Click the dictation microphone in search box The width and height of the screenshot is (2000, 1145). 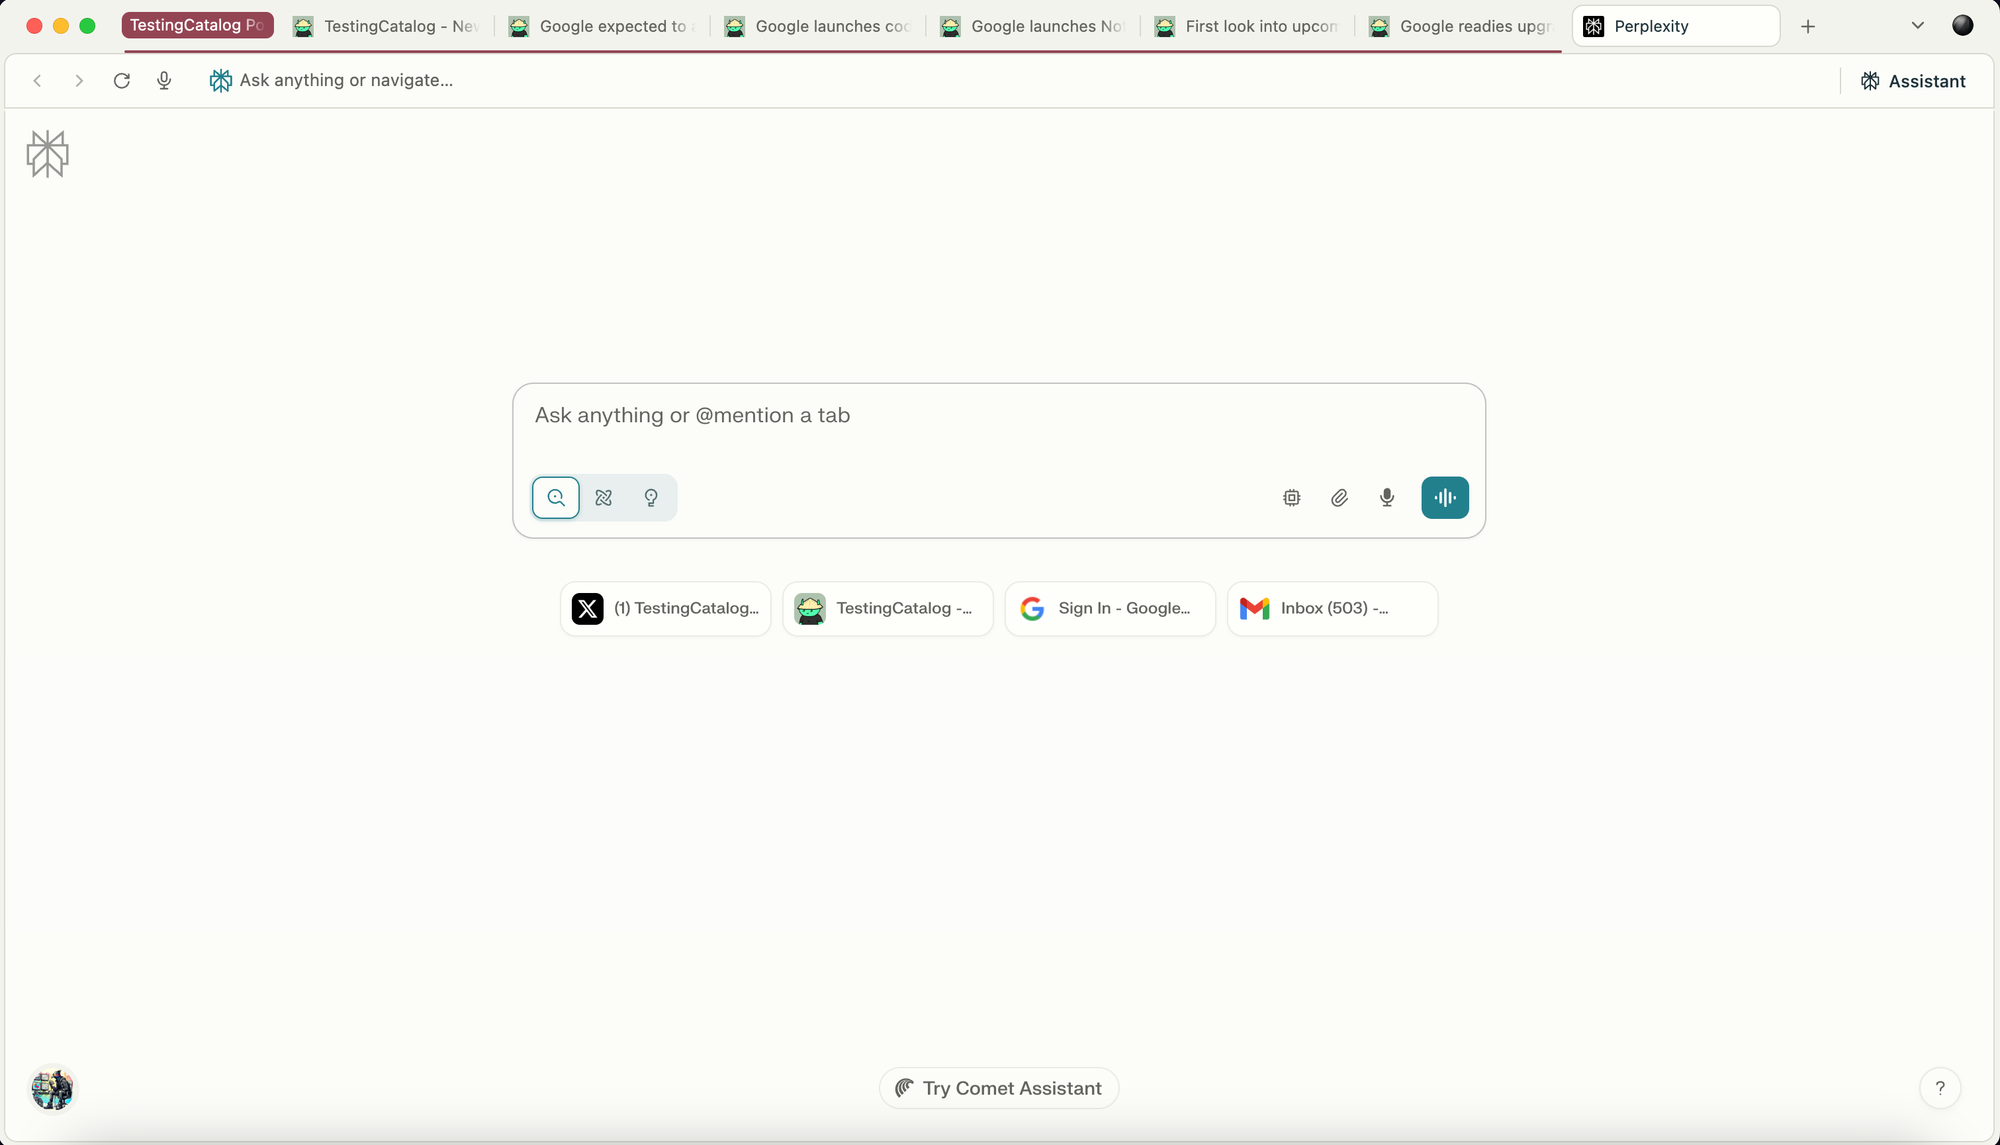point(1387,498)
